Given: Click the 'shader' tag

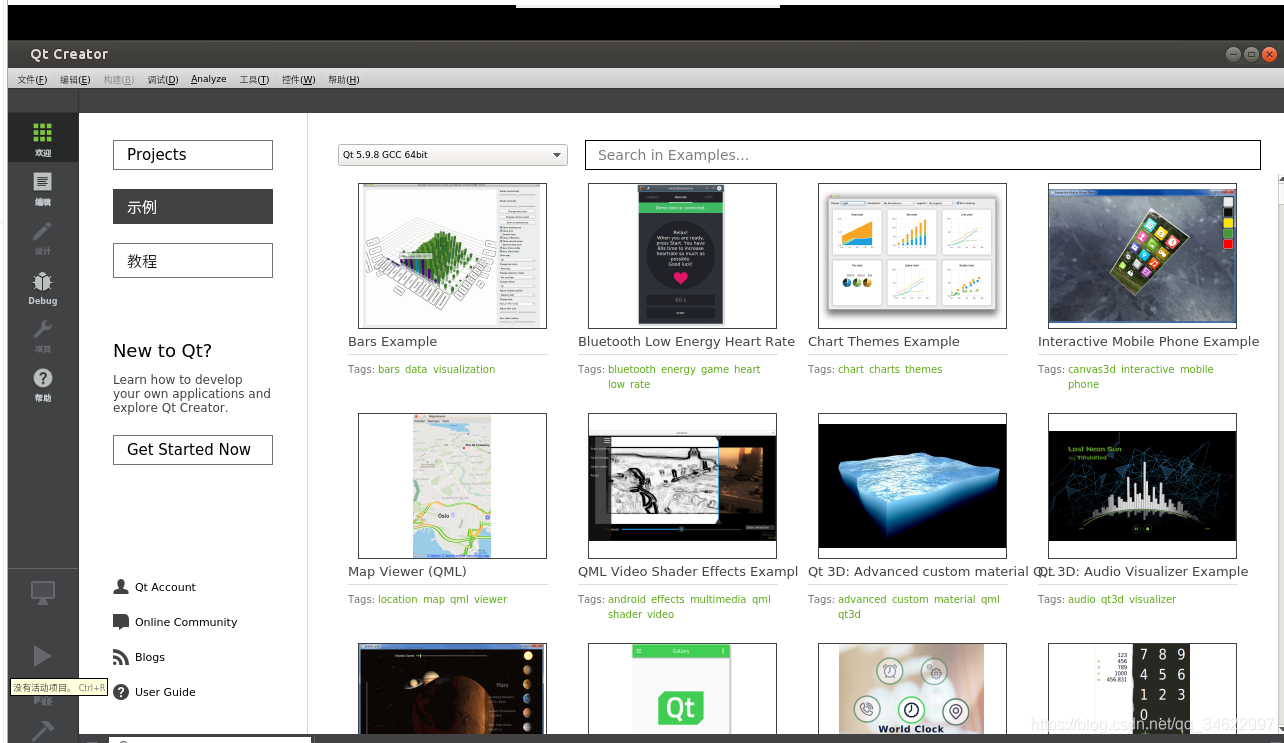Looking at the screenshot, I should click(x=625, y=615).
